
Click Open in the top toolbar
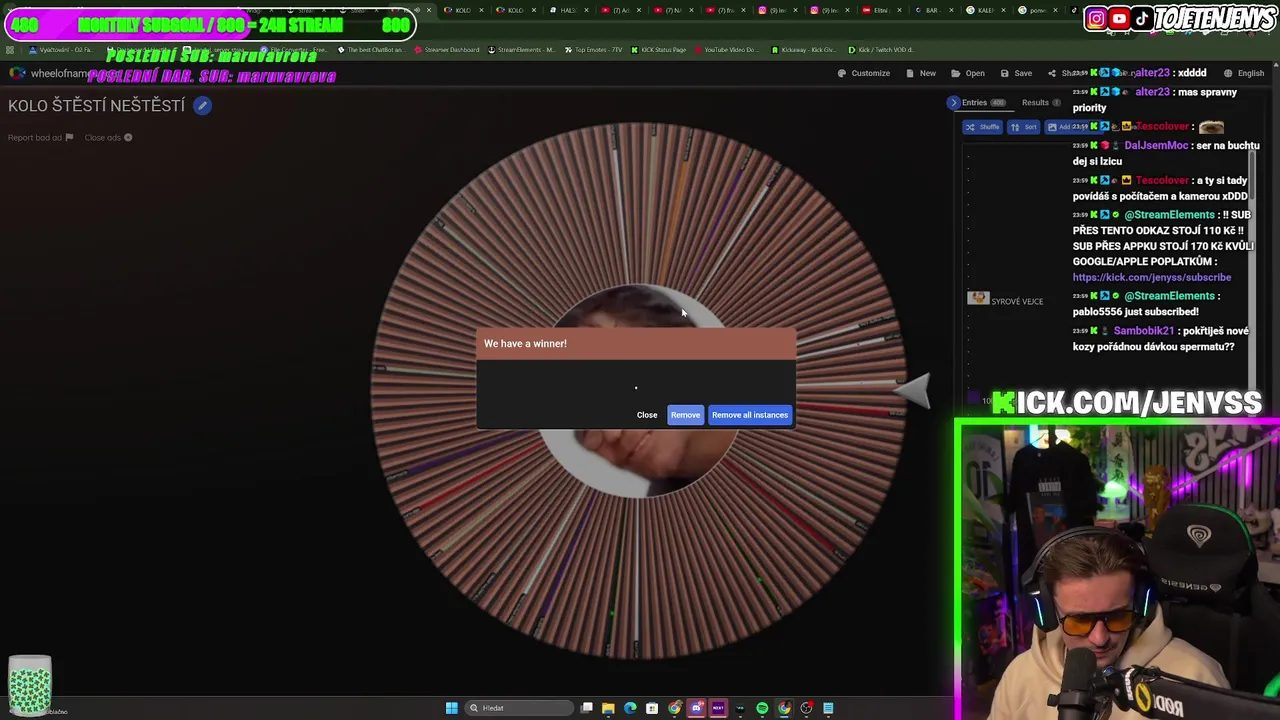tap(968, 73)
